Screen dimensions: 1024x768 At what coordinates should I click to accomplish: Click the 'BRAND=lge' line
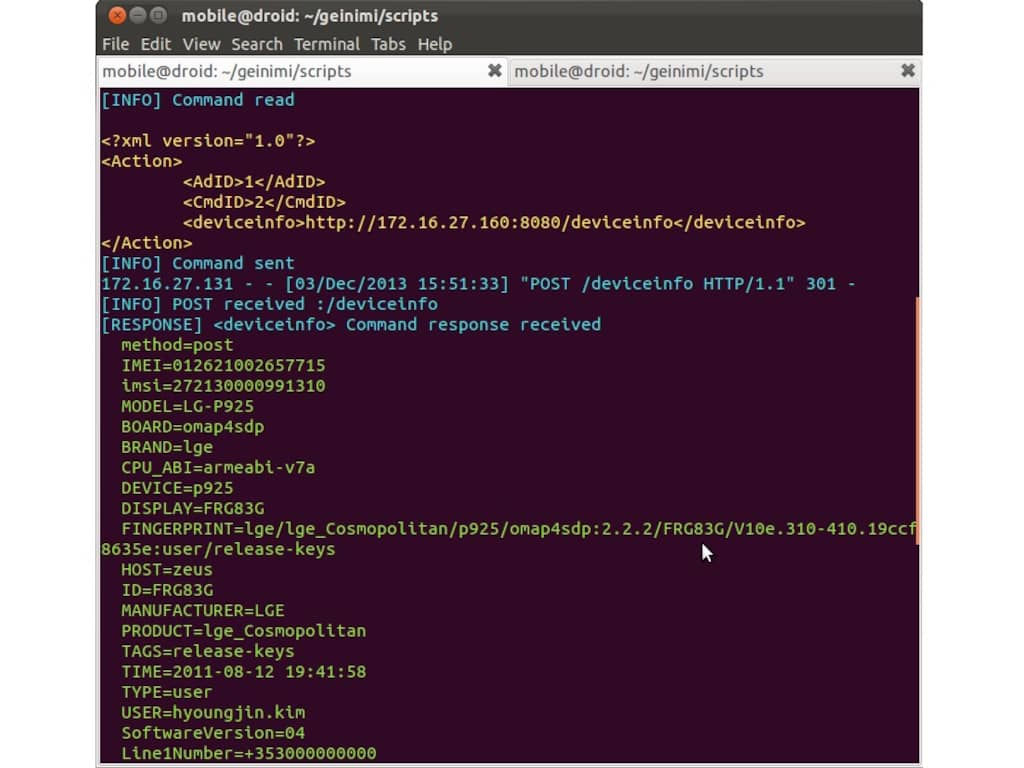point(167,447)
